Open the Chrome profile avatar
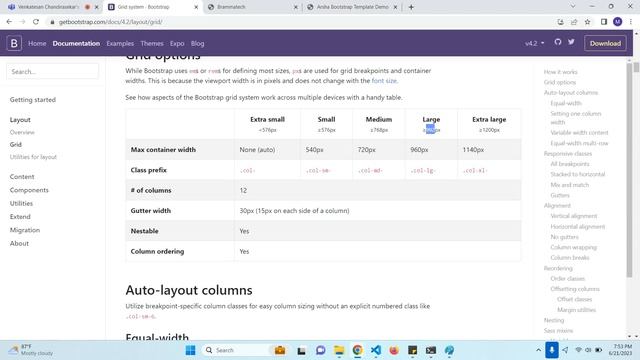 click(618, 22)
